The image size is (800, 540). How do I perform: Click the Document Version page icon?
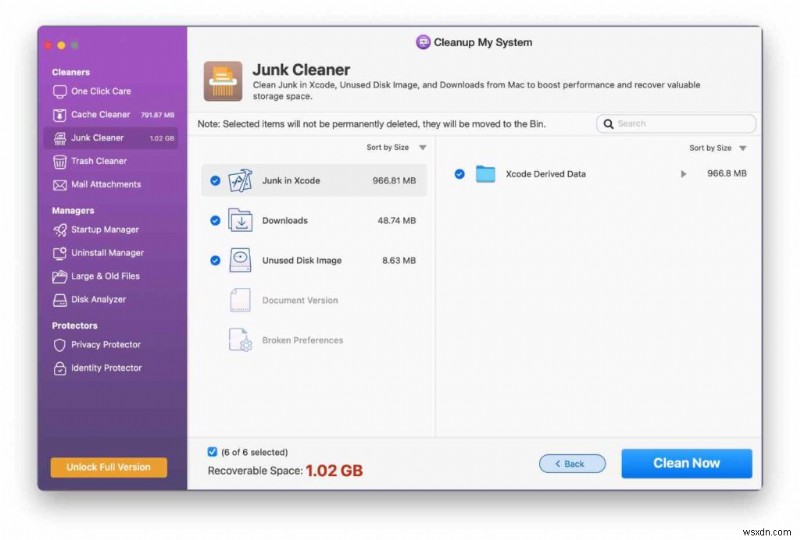tap(240, 300)
